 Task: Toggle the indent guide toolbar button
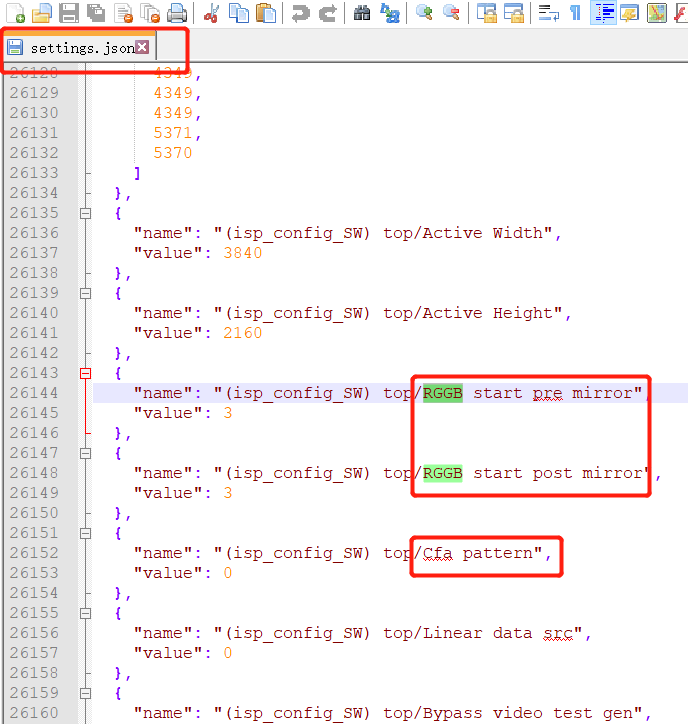pyautogui.click(x=603, y=13)
